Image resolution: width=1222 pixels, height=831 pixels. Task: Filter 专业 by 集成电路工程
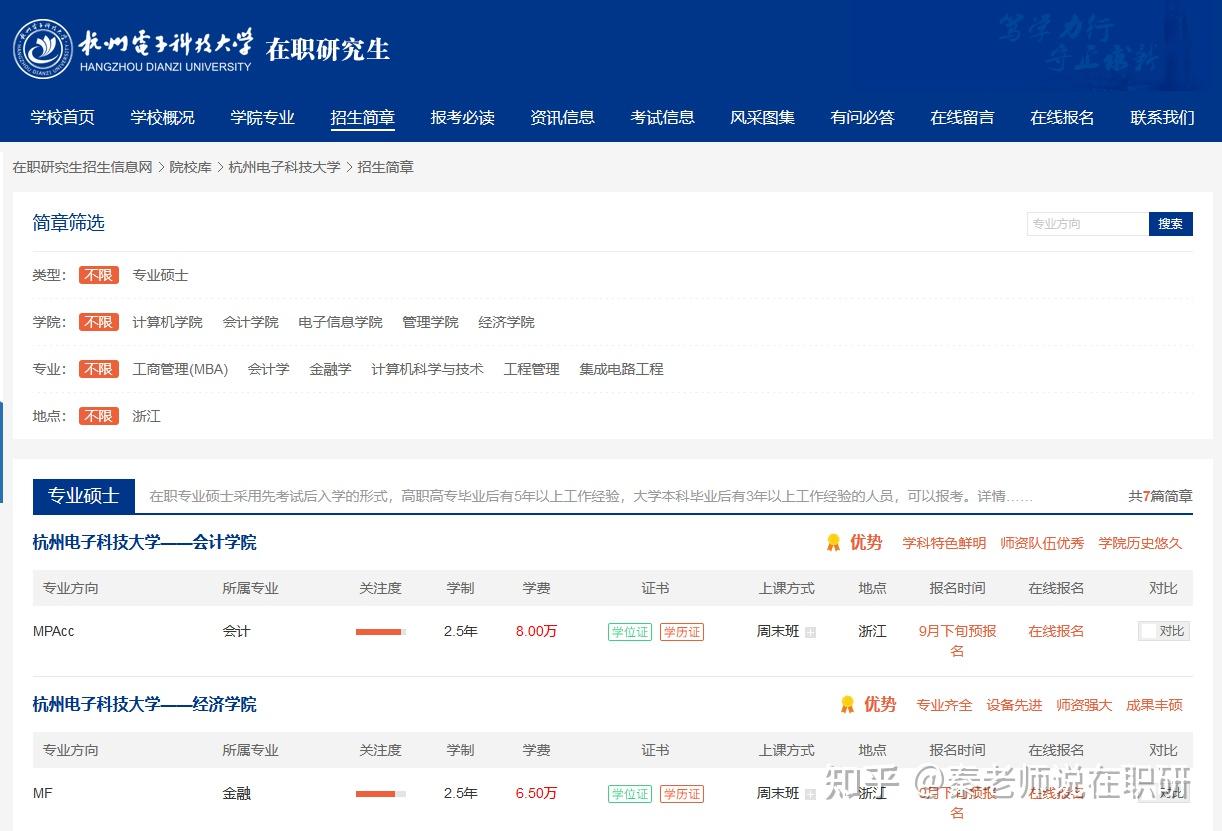pyautogui.click(x=622, y=369)
